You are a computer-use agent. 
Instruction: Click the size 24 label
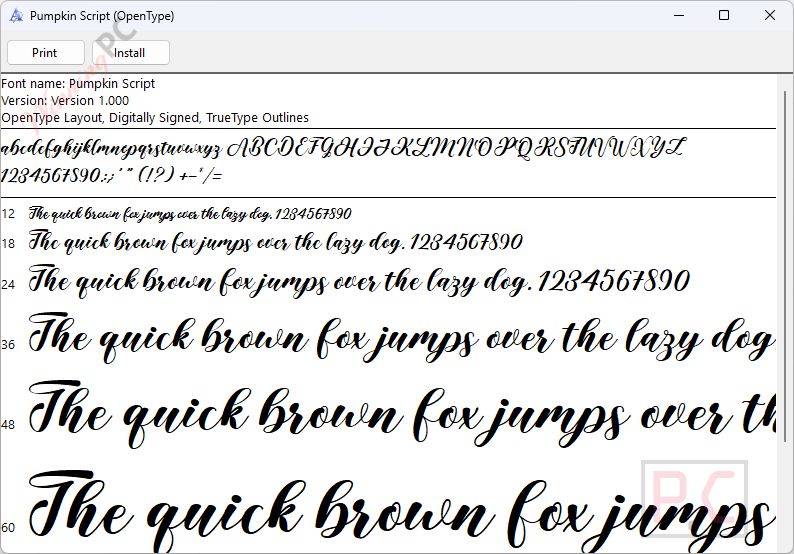[x=8, y=285]
